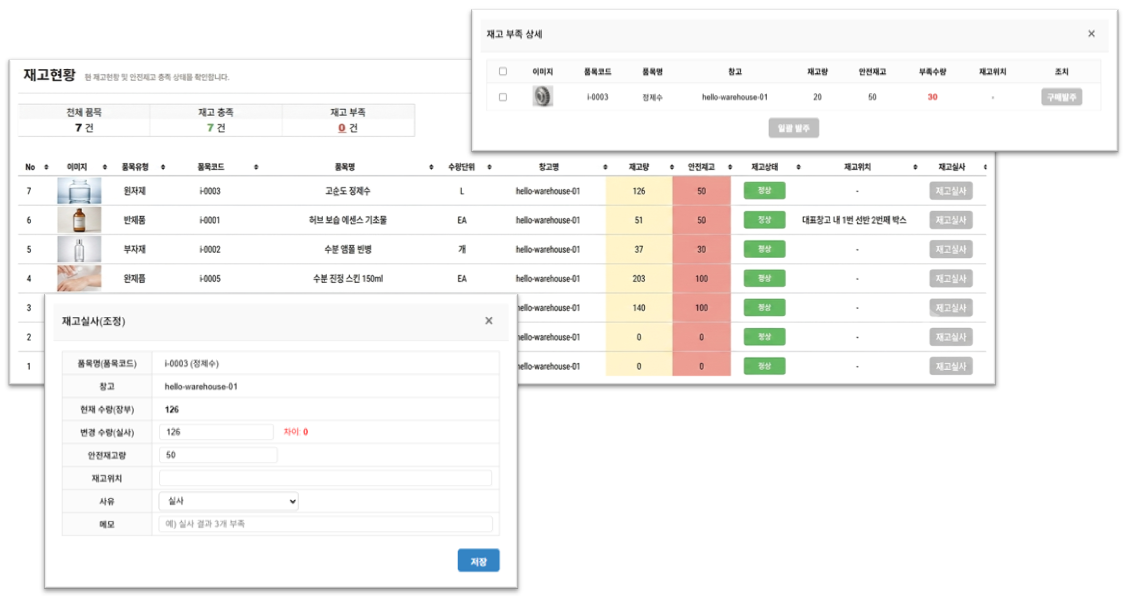Click 재고실사 button for row 7
Screen dimensions: 1125x600
coord(951,191)
